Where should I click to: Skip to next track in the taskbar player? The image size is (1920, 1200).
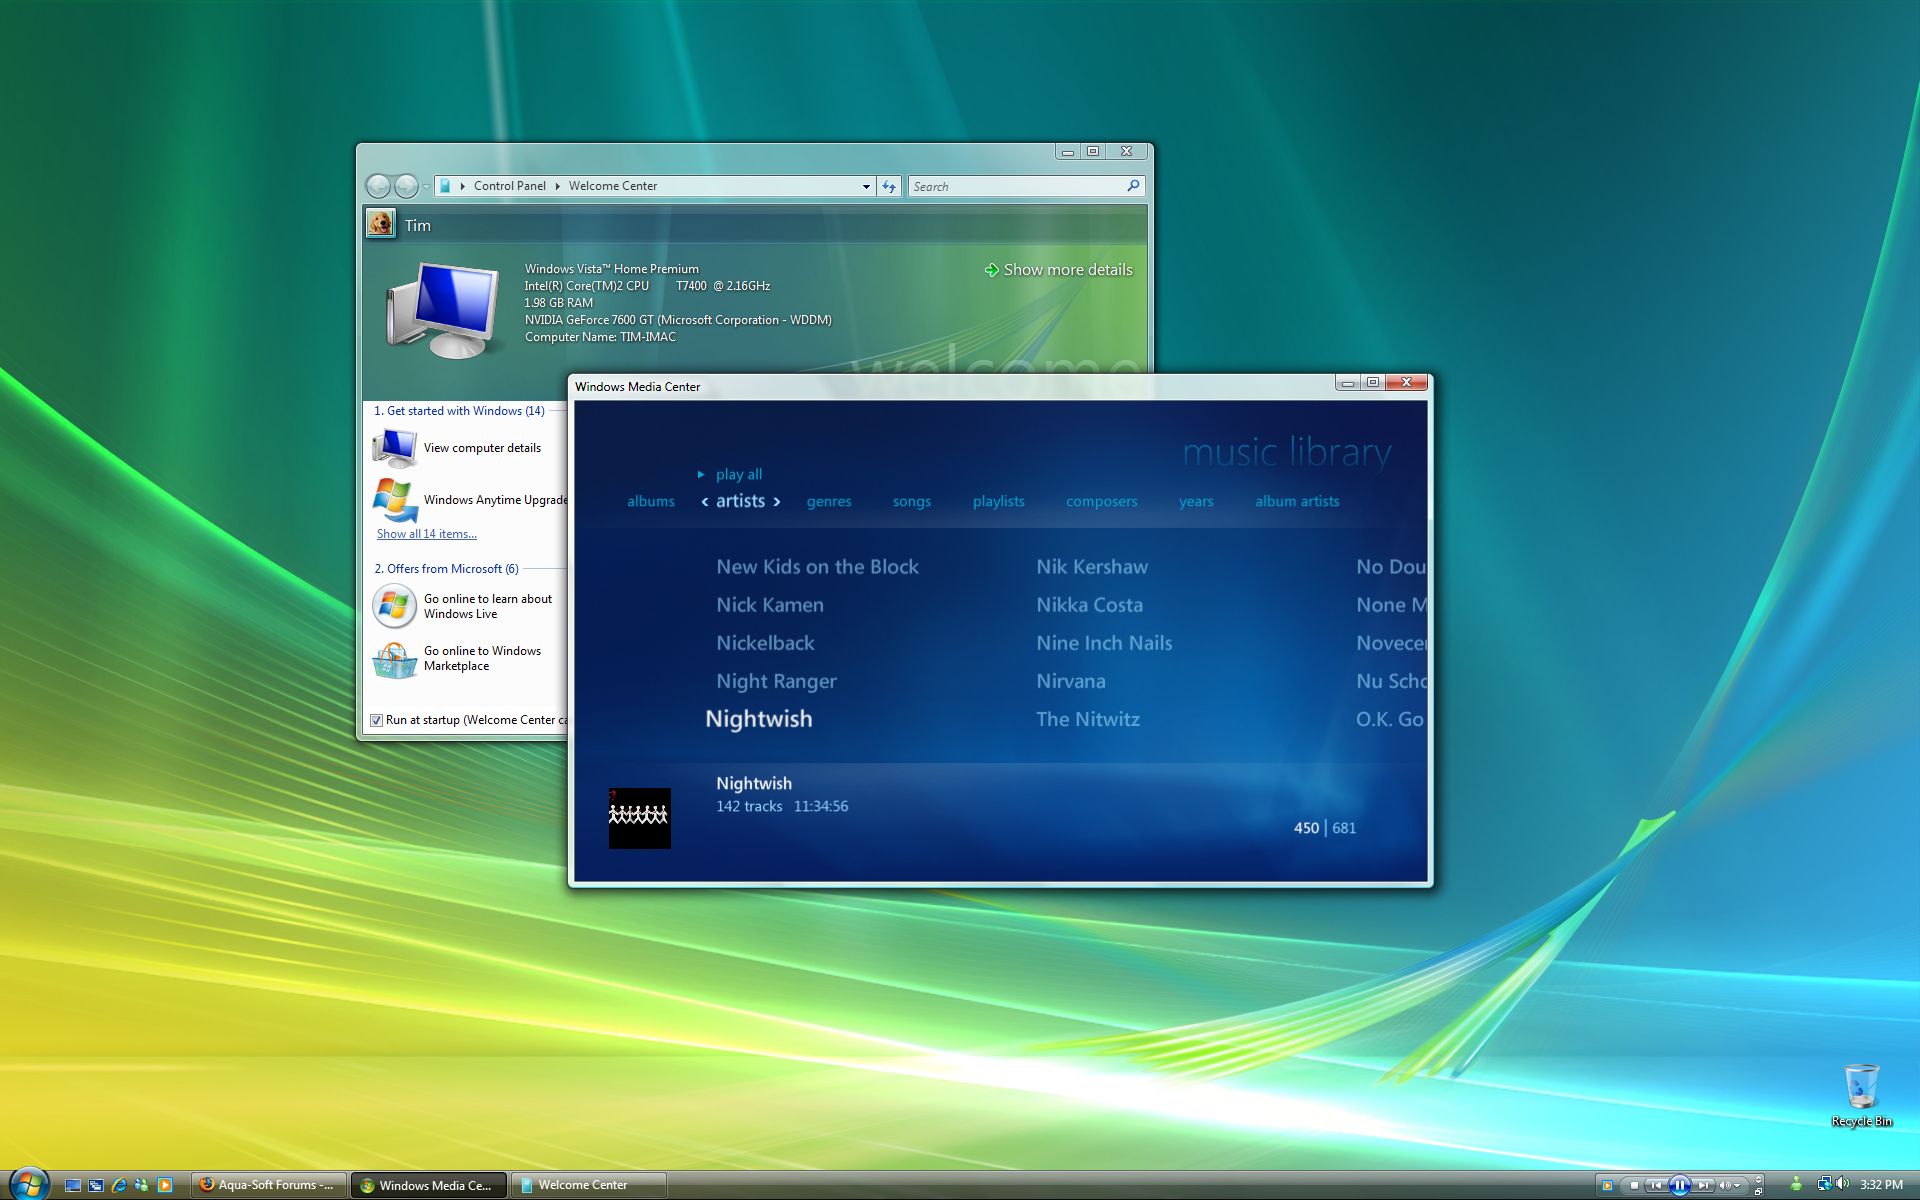(x=1703, y=1185)
